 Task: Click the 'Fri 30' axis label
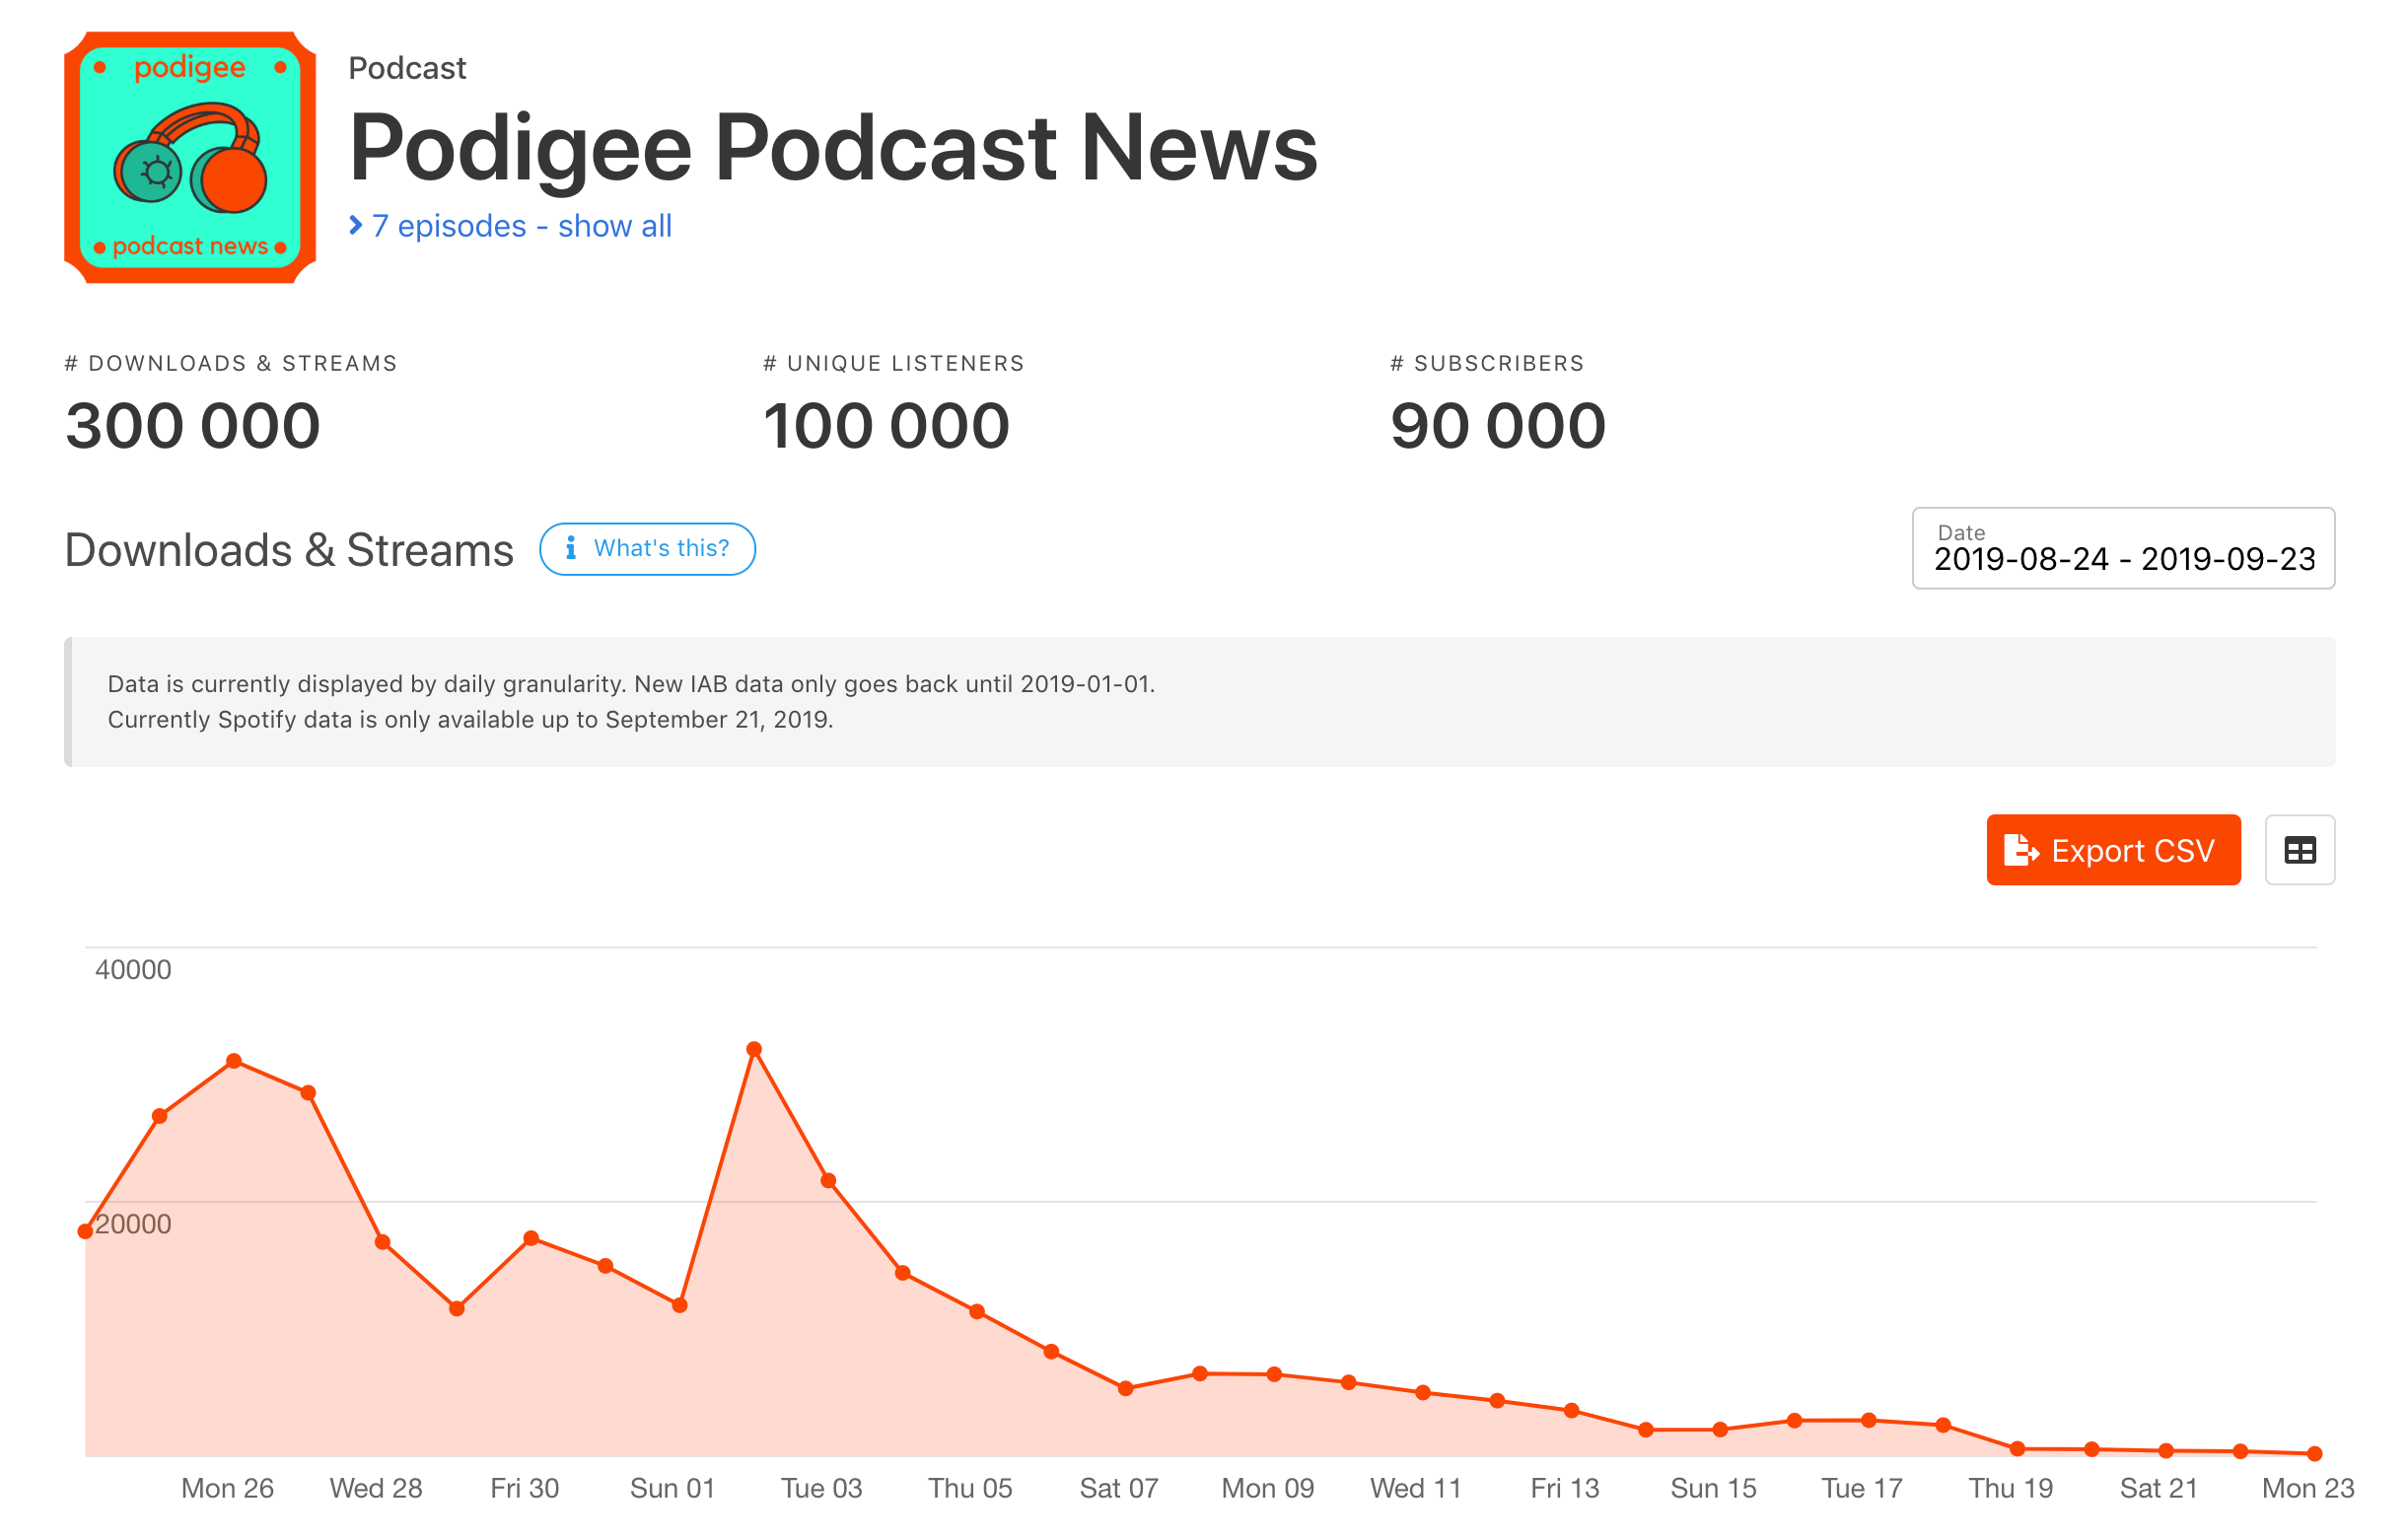coord(525,1488)
